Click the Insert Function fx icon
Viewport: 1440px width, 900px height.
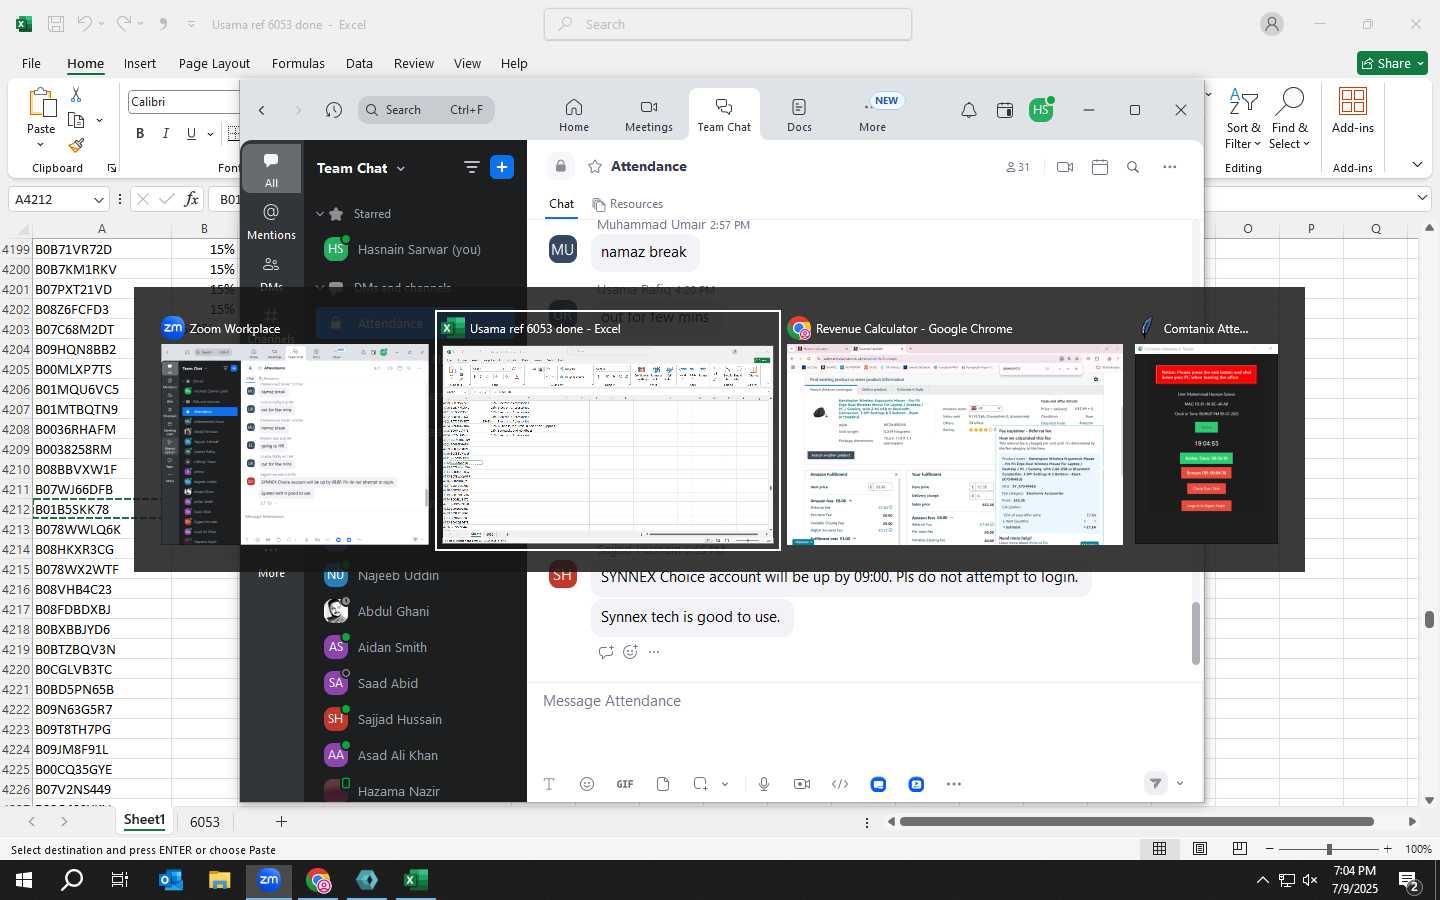[x=192, y=199]
